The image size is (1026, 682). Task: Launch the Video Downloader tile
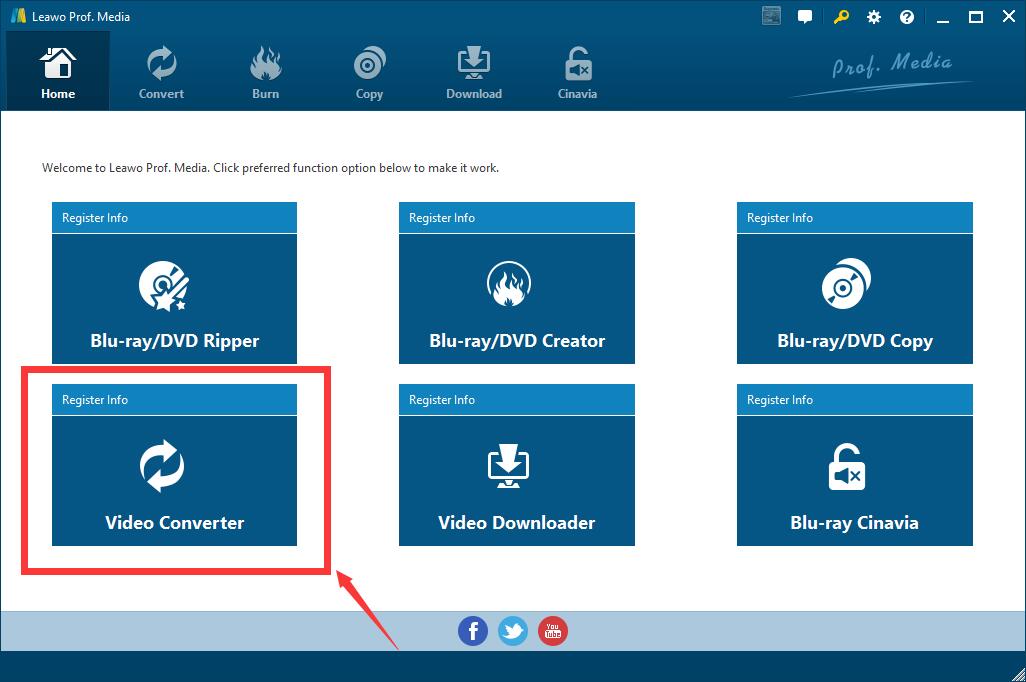(x=516, y=481)
